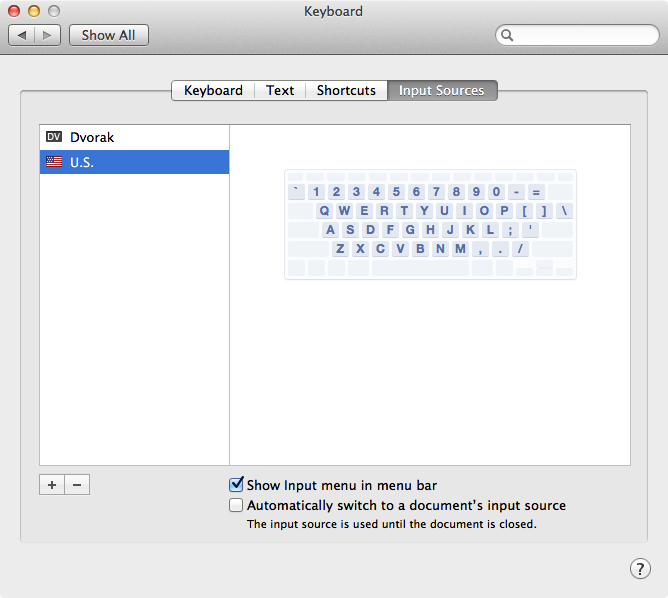Enable automatically switch to document's input source

pos(237,505)
